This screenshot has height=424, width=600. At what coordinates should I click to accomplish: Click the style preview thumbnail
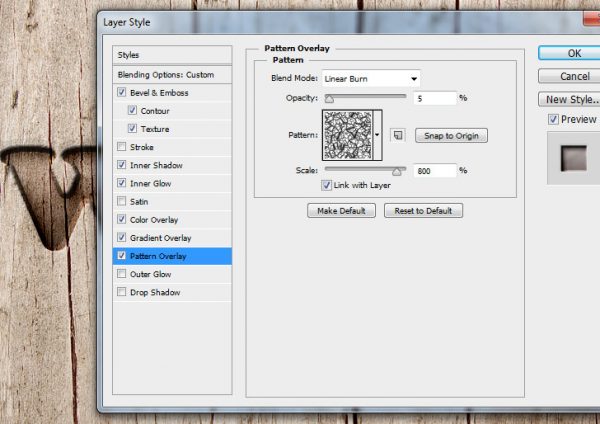(573, 159)
